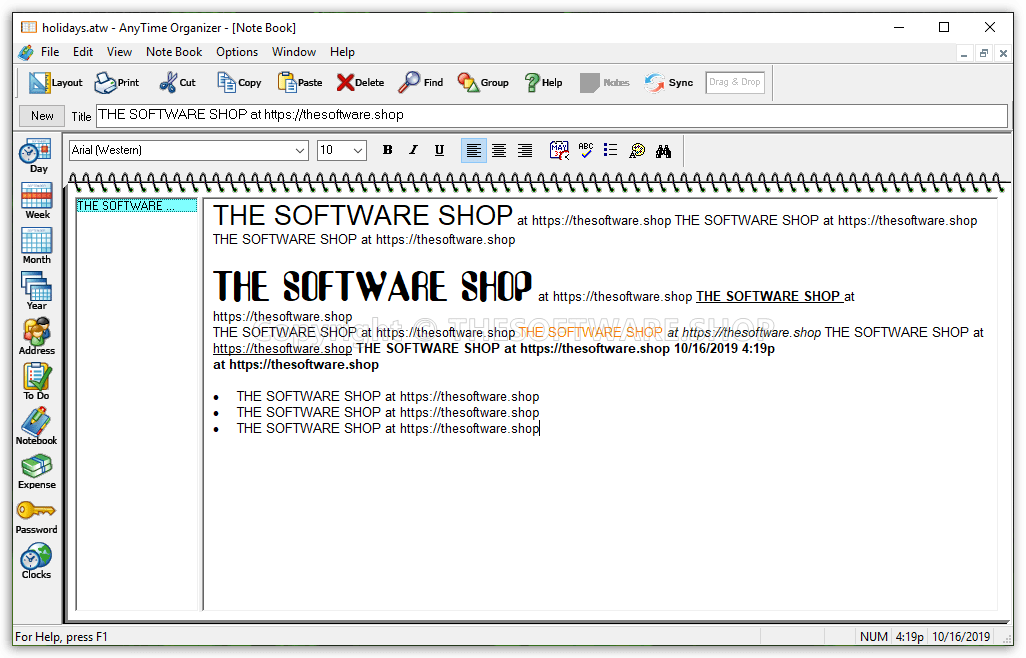The width and height of the screenshot is (1026, 658).
Task: Open the Password key sidebar icon
Action: pos(37,517)
